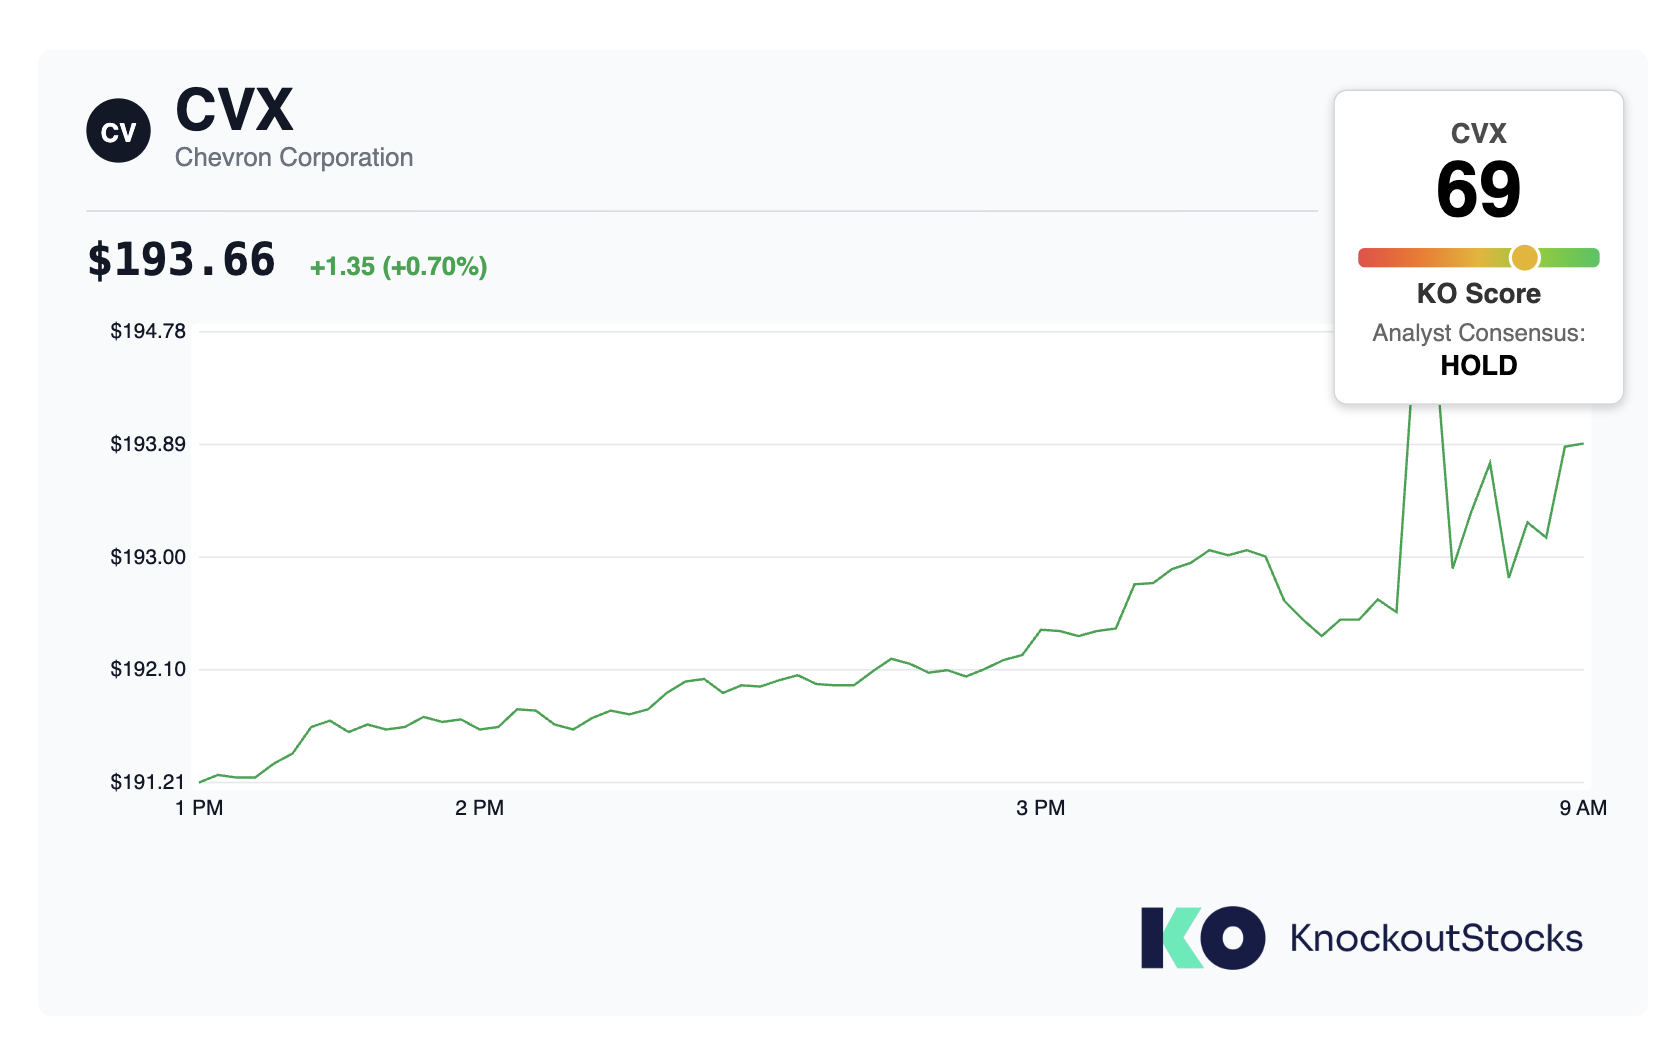Click the $193.66 current price

click(x=181, y=260)
